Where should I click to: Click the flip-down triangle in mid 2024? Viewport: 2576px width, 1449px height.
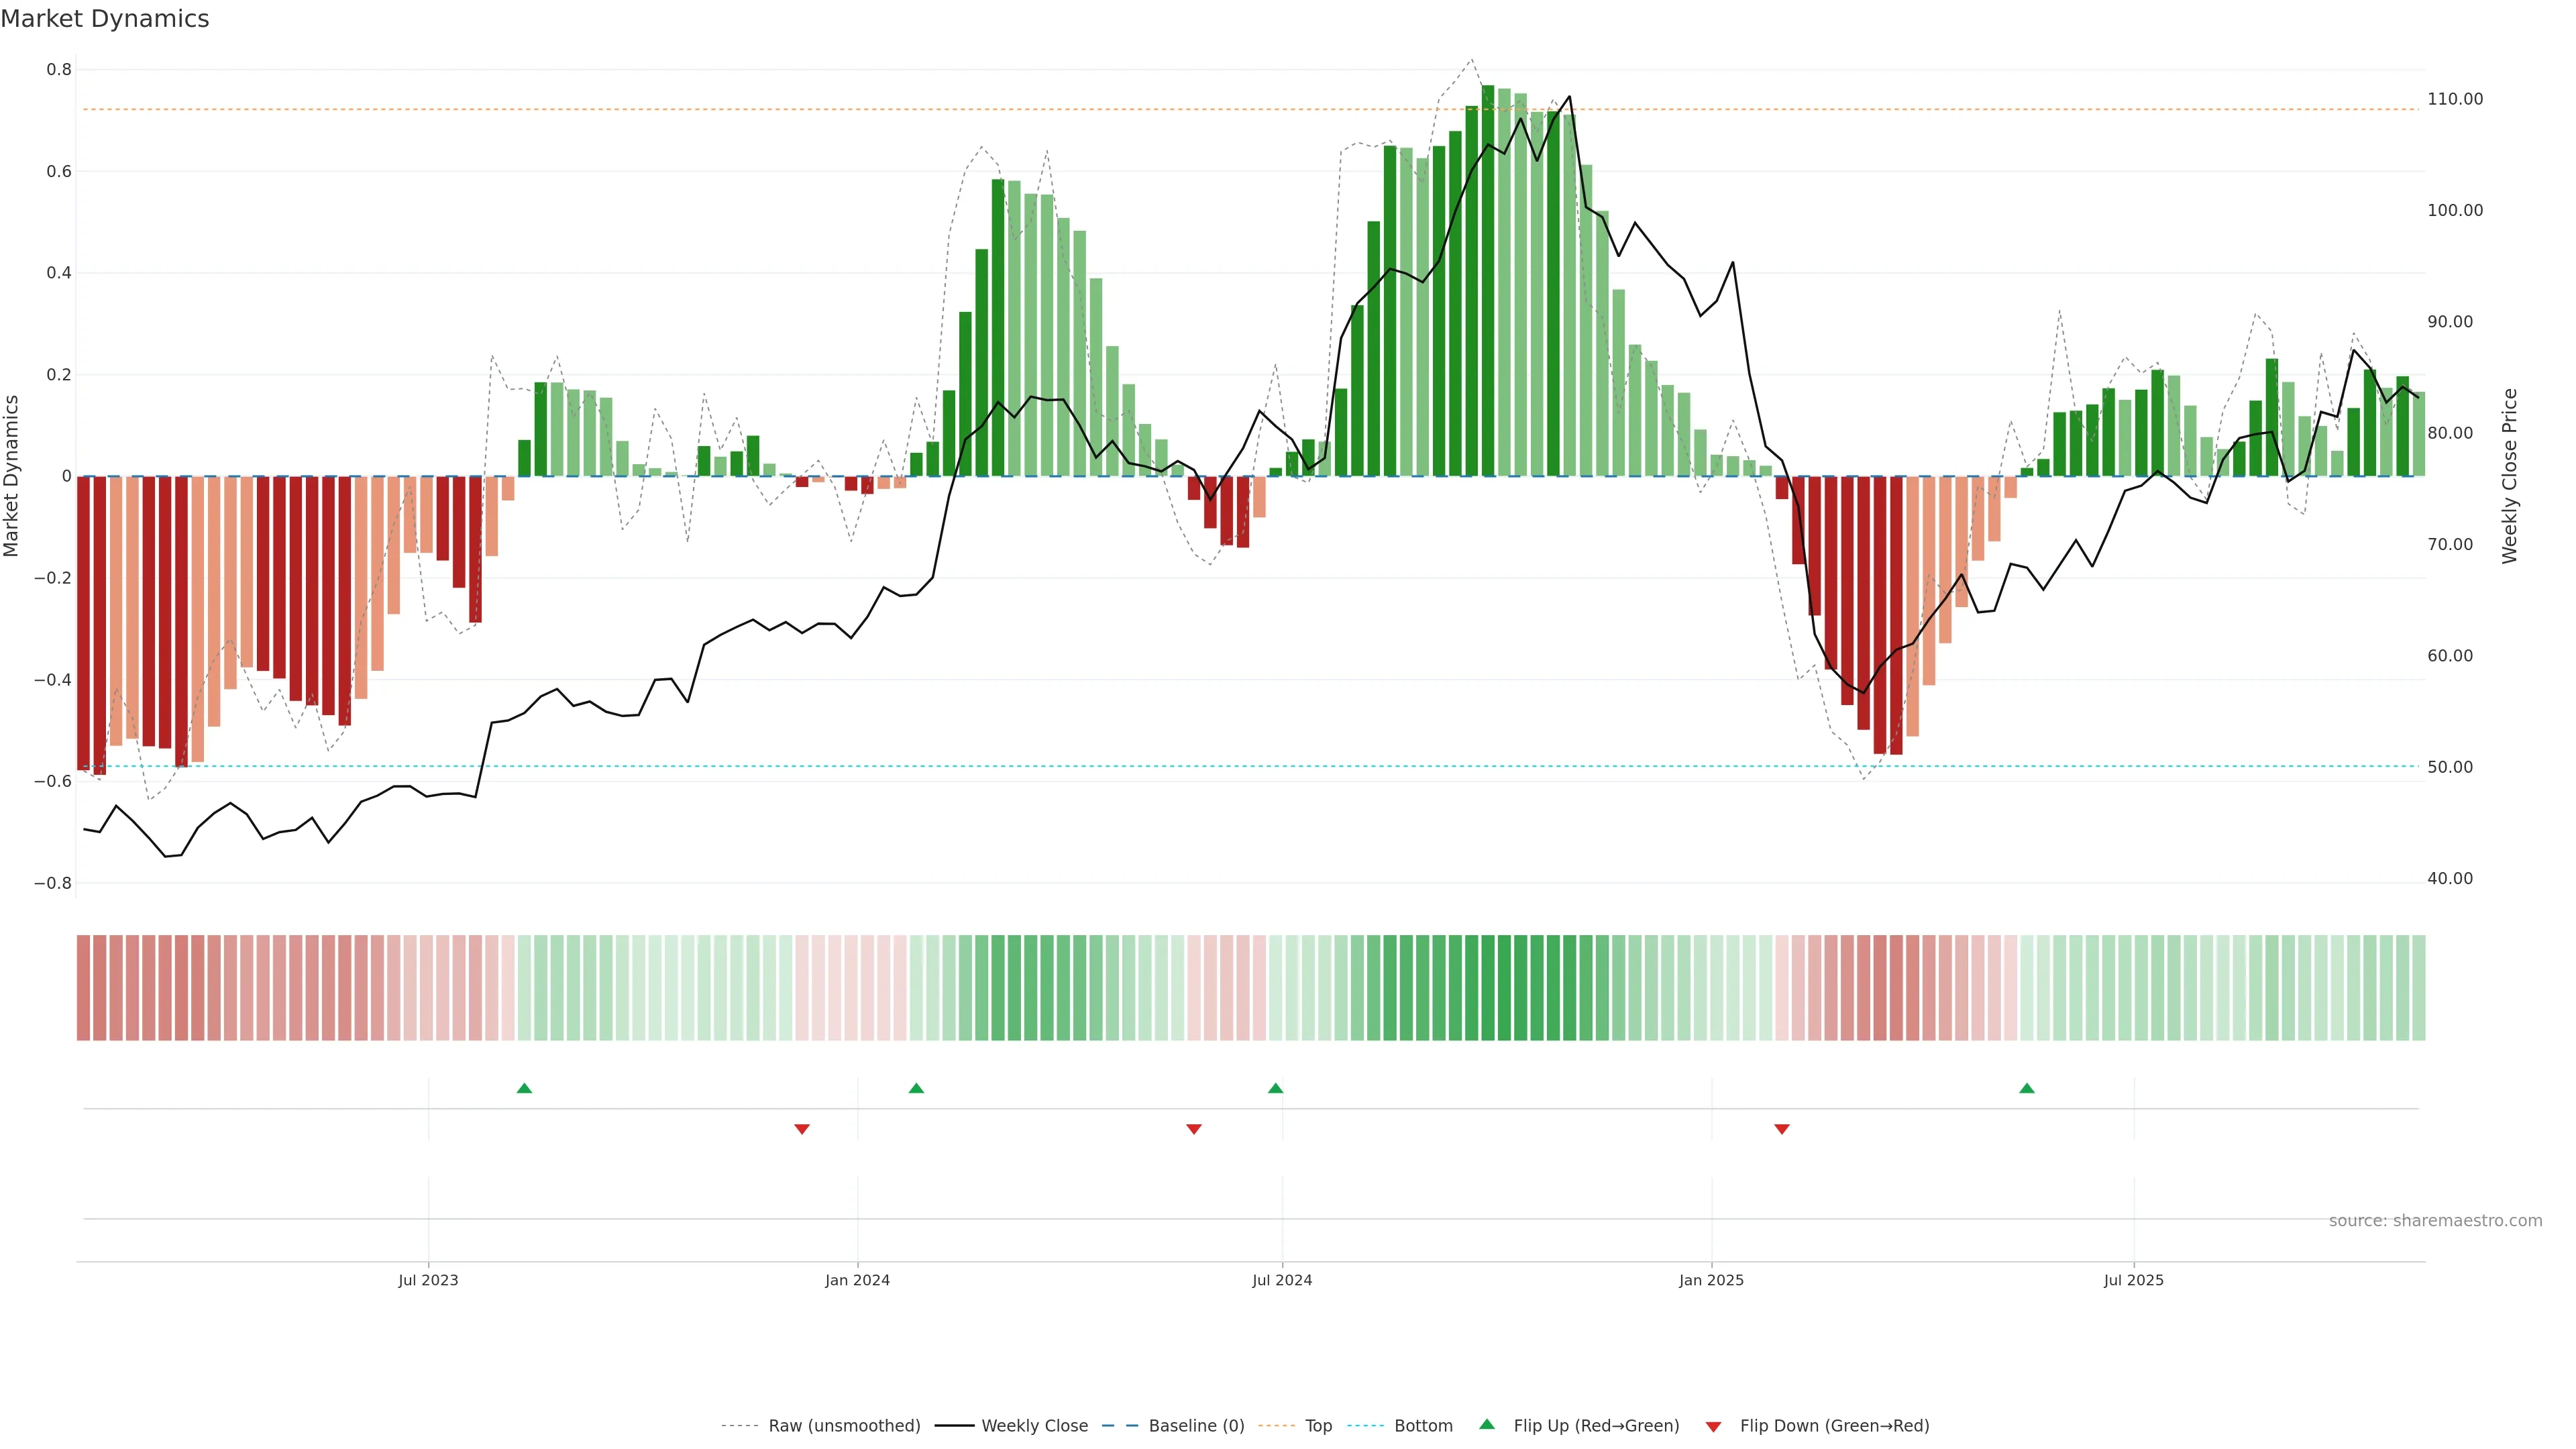[1193, 1129]
